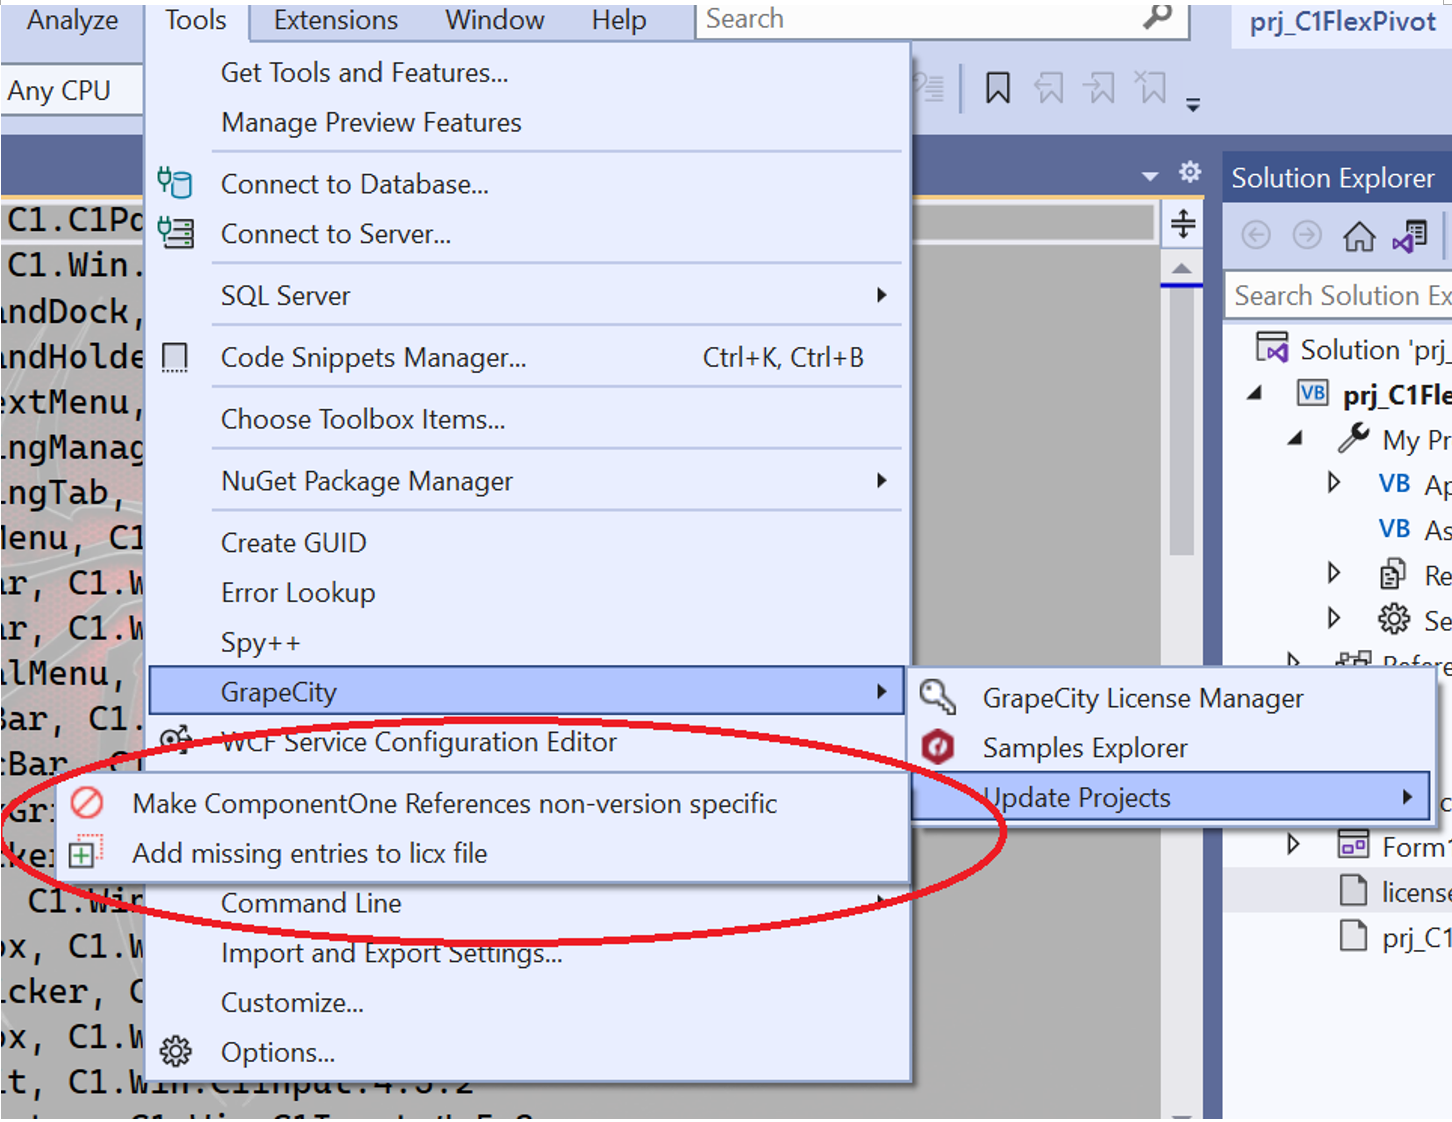Collapse the My Project node

(x=1295, y=438)
